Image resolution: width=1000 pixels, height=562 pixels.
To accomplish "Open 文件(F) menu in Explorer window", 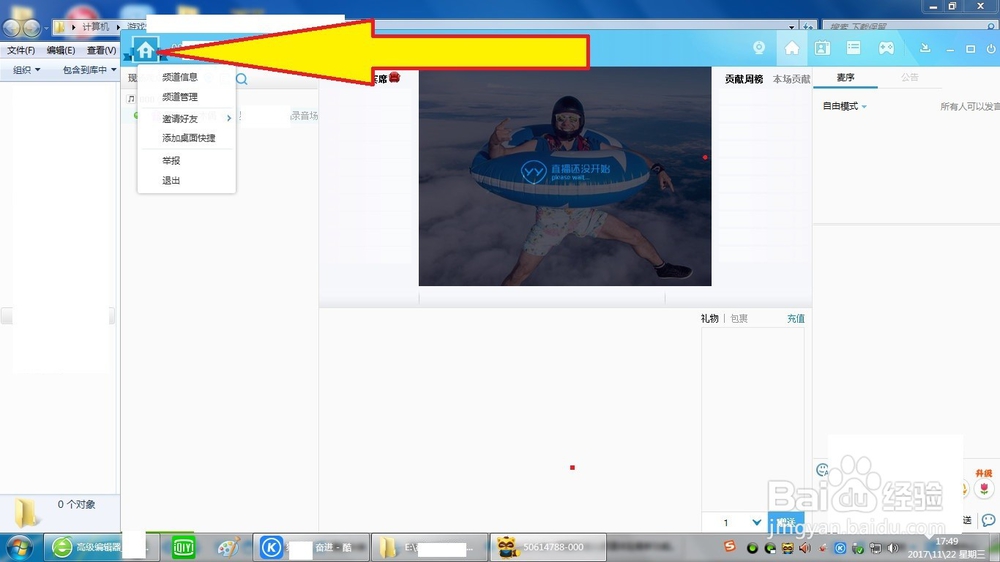I will point(21,50).
